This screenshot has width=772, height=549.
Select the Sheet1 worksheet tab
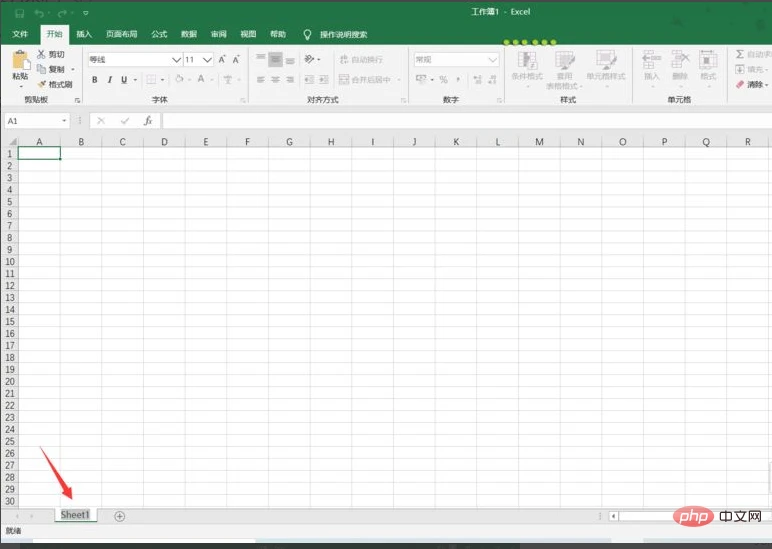(75, 515)
